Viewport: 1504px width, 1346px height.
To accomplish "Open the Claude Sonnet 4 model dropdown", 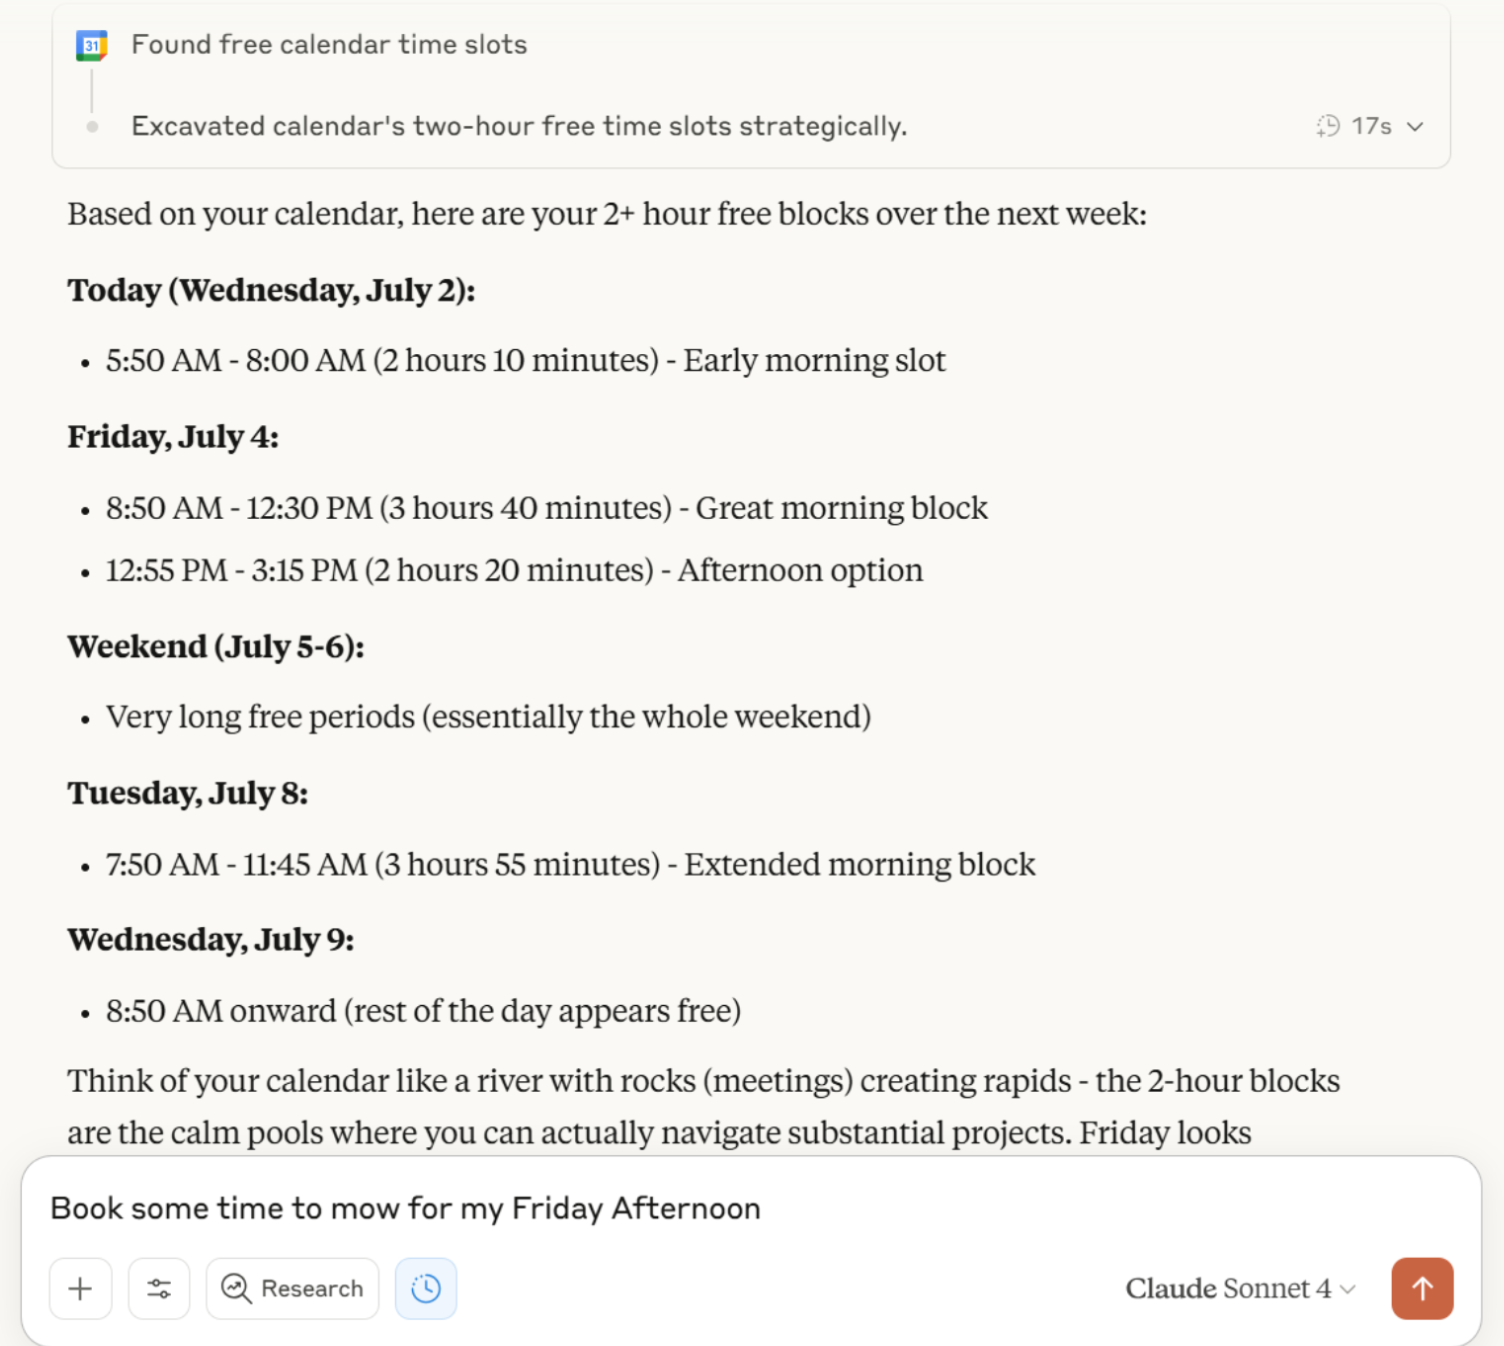I will coord(1241,1289).
